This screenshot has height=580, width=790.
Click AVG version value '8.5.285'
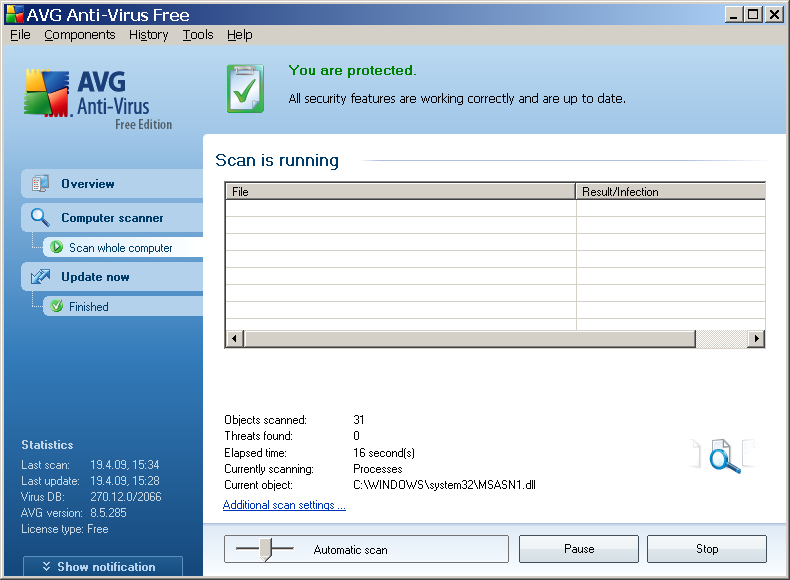click(108, 512)
